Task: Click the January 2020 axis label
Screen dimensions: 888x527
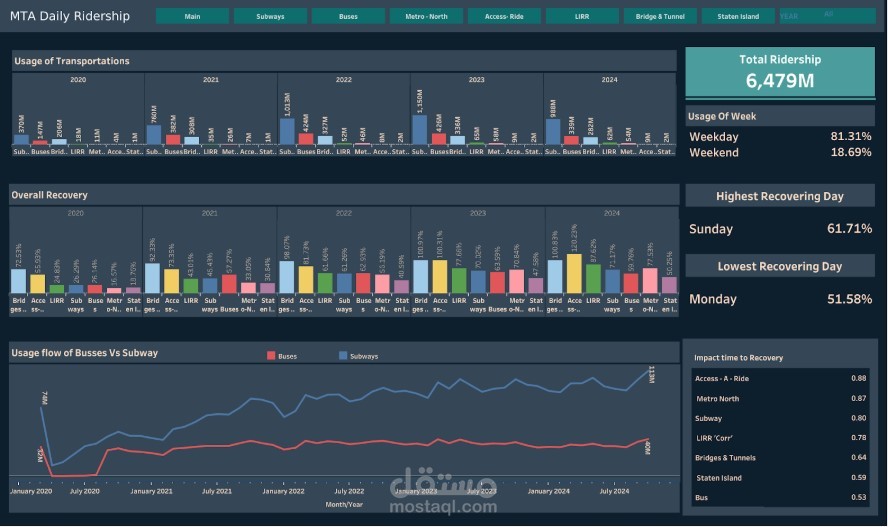Action: click(31, 491)
